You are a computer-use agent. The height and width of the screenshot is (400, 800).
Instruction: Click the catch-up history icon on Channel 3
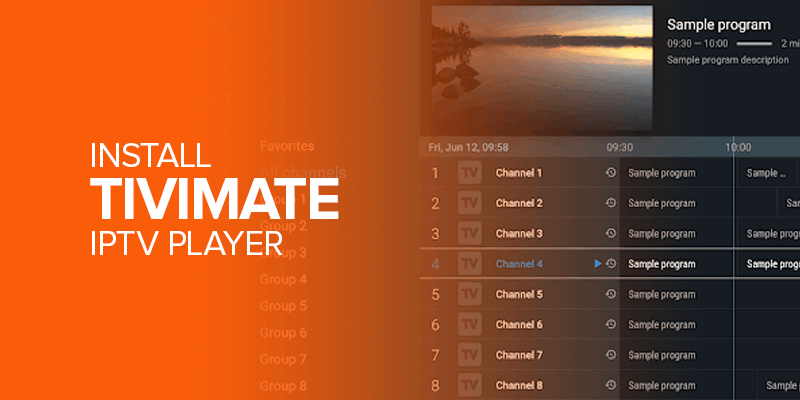pyautogui.click(x=611, y=234)
